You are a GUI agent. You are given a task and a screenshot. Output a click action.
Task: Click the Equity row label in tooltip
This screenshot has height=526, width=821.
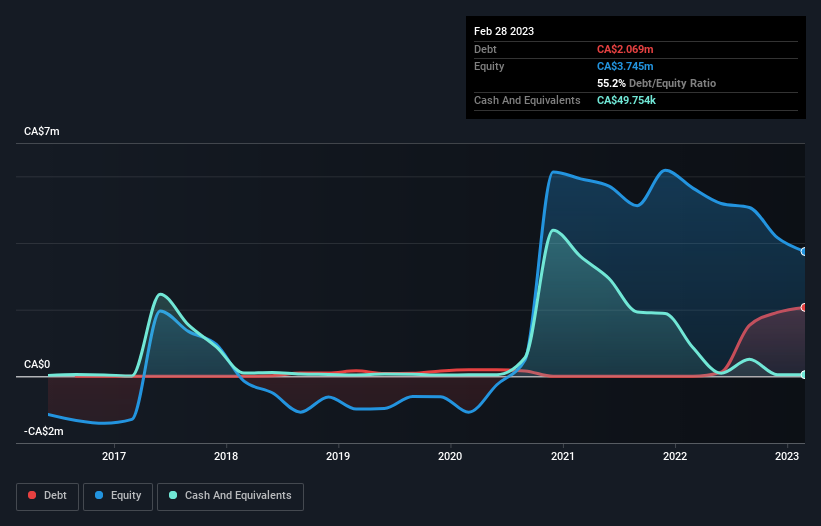(x=489, y=66)
